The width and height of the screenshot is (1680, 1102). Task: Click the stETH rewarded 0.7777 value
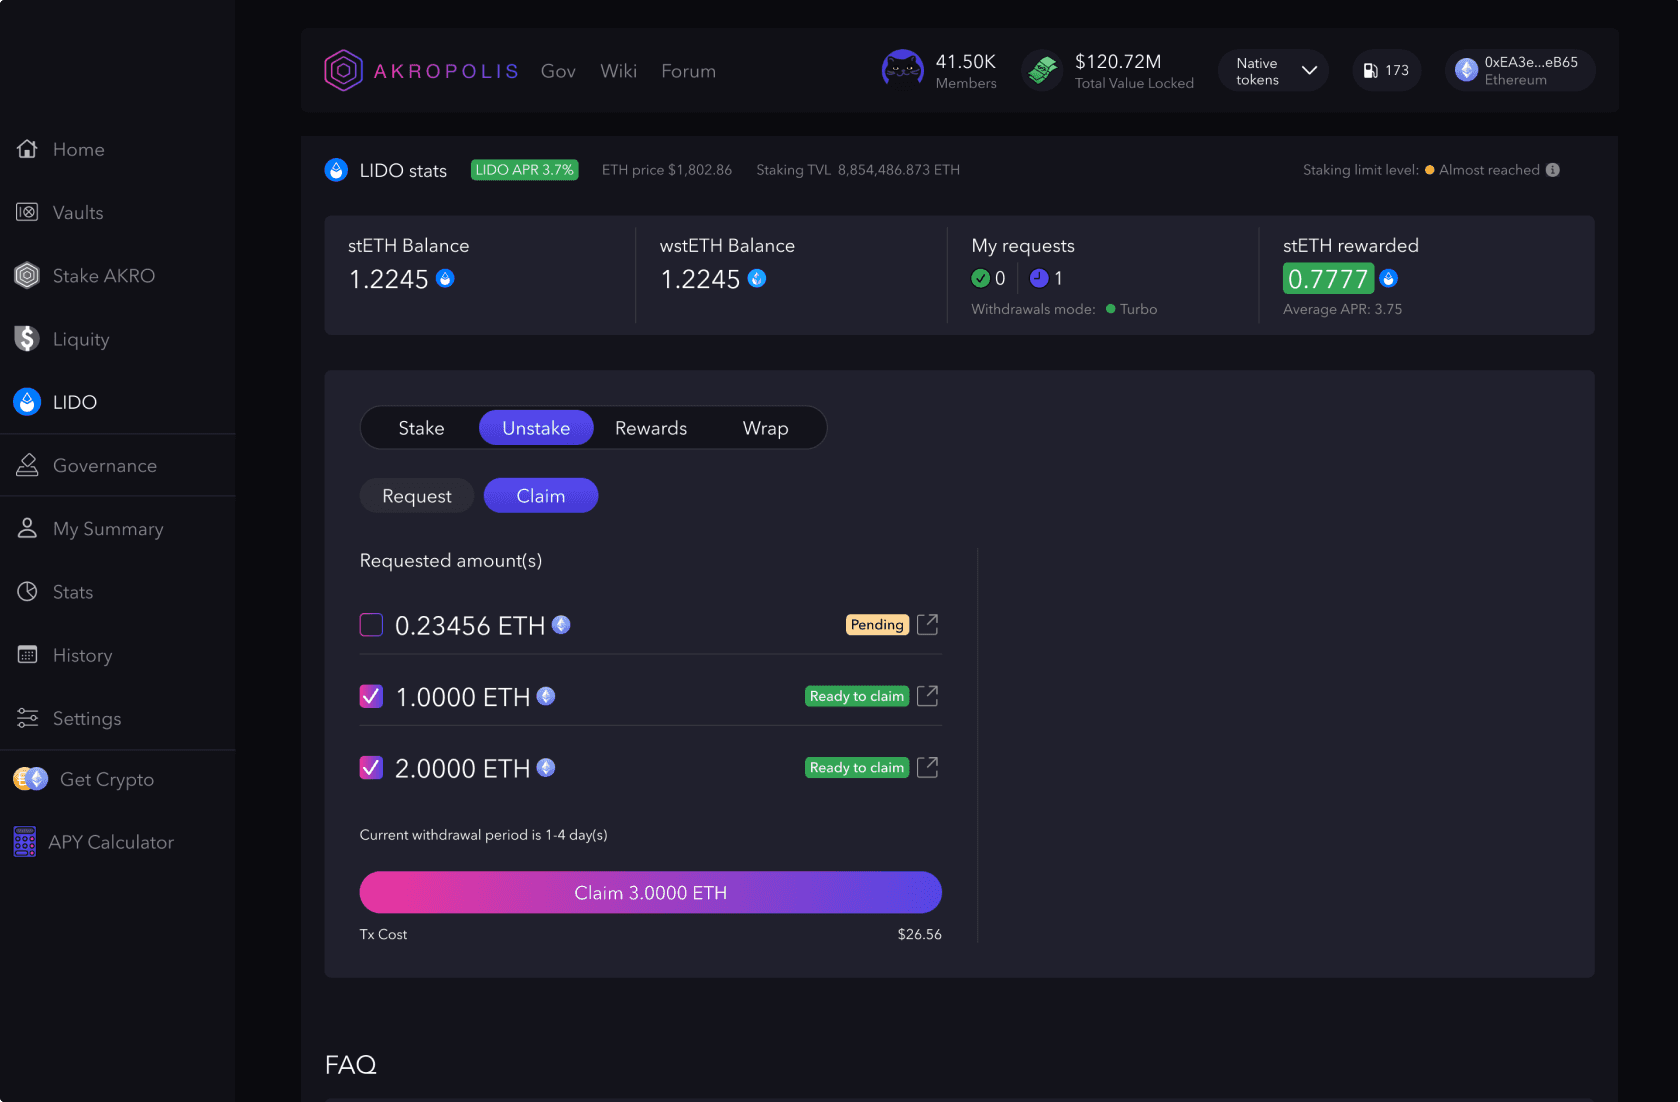pyautogui.click(x=1328, y=279)
